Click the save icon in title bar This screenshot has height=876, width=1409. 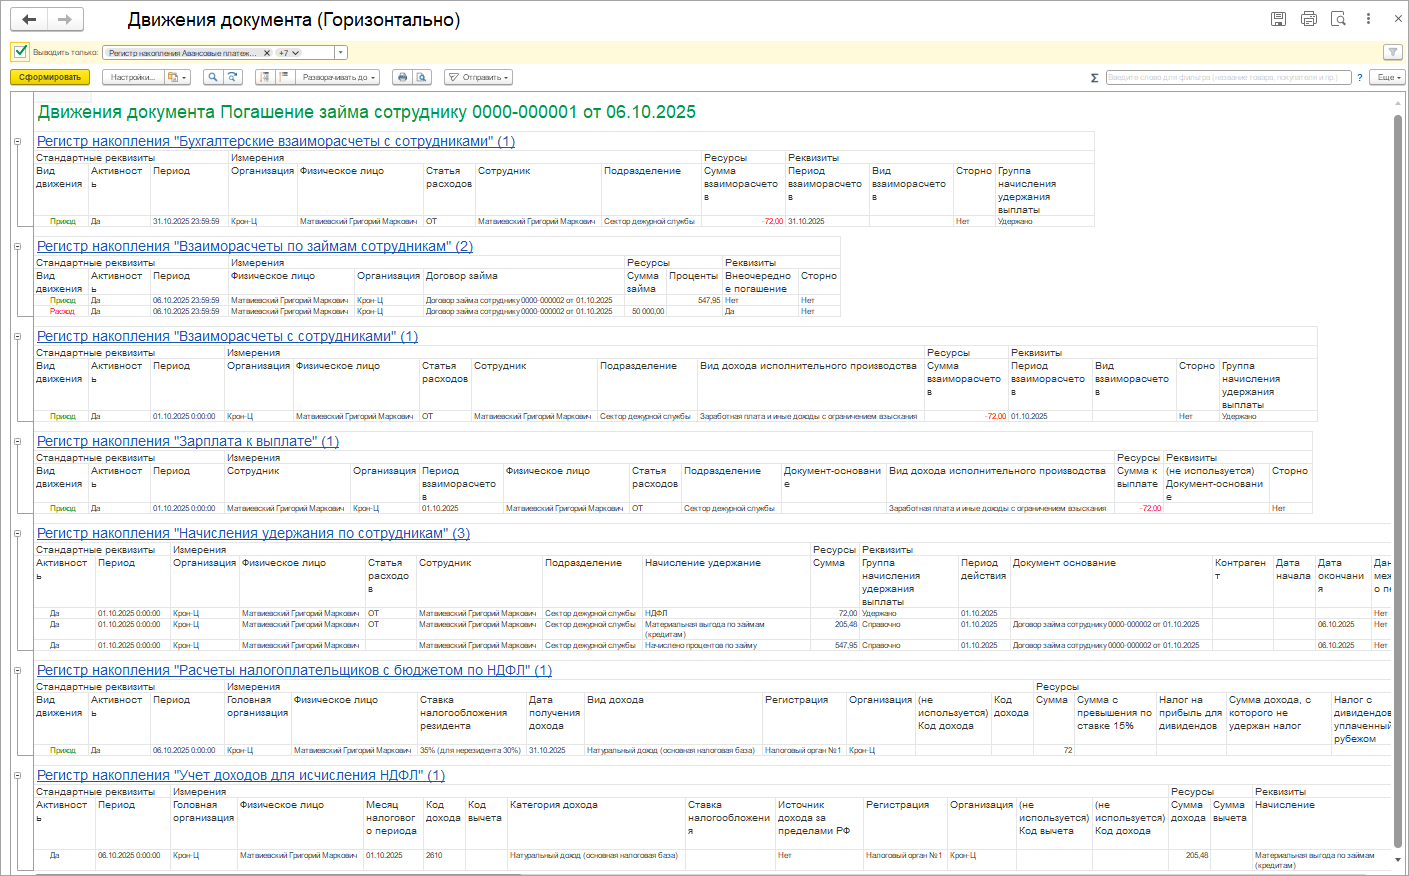(x=1278, y=19)
